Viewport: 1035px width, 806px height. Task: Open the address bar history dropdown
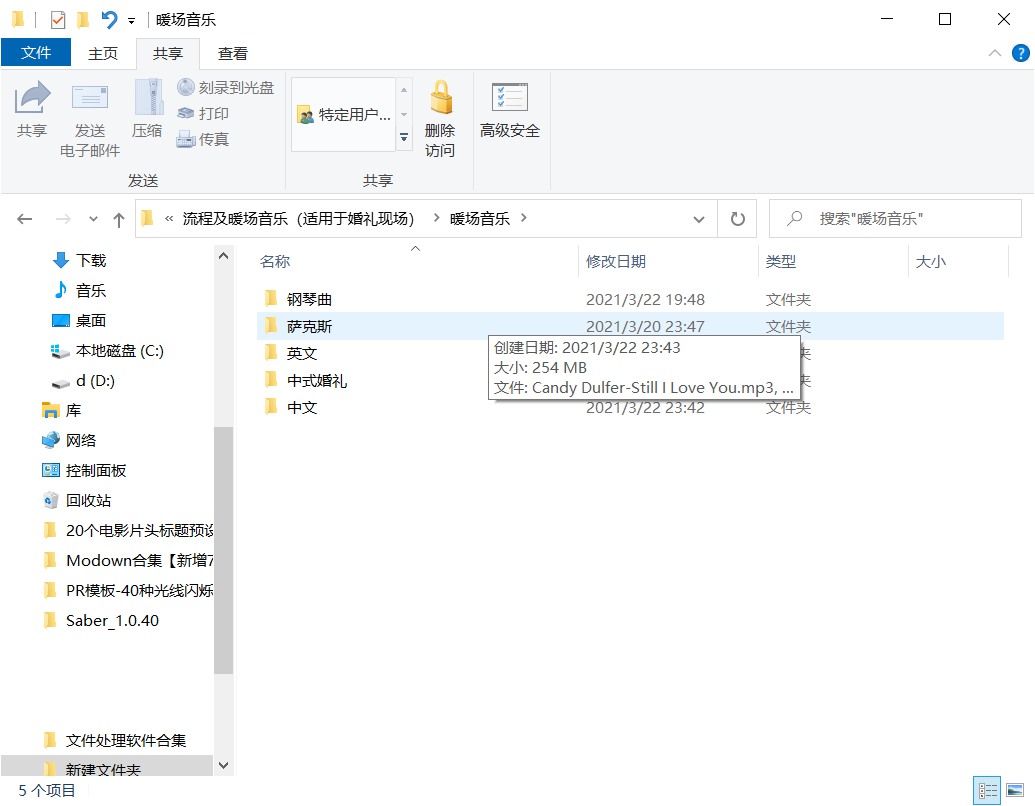click(x=698, y=219)
